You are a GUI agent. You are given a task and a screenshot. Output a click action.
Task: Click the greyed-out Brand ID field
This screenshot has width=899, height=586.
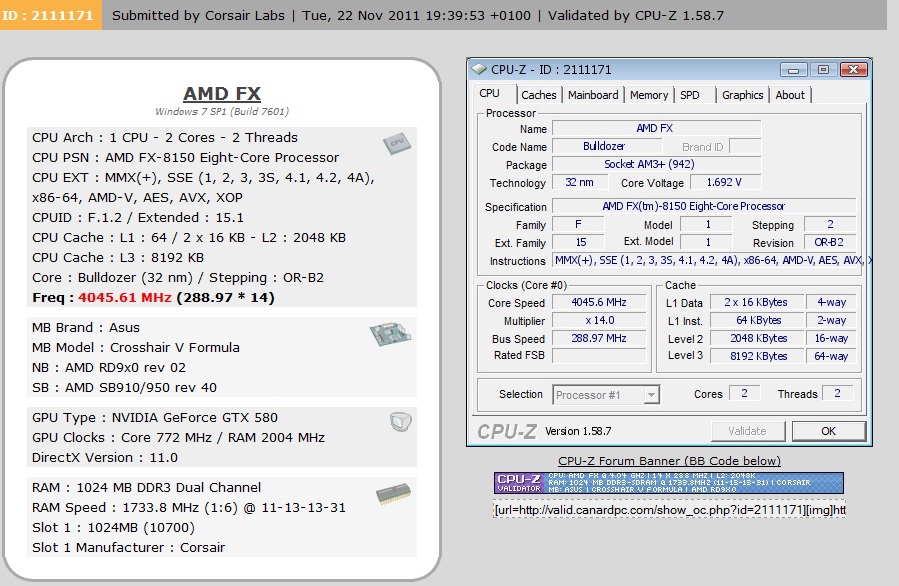(745, 146)
